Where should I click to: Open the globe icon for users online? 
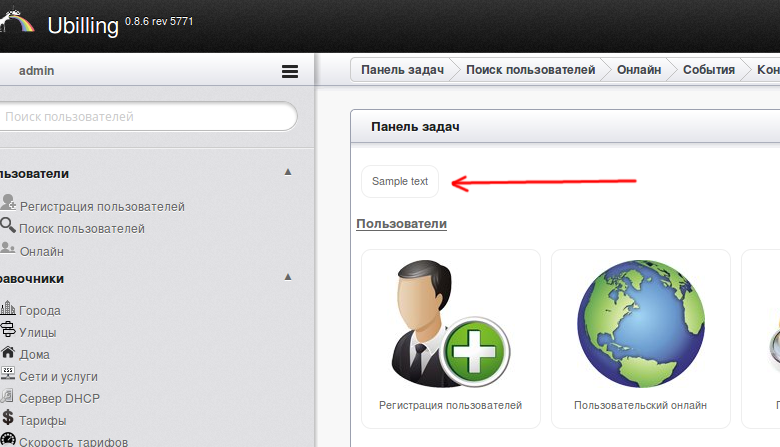pos(640,320)
